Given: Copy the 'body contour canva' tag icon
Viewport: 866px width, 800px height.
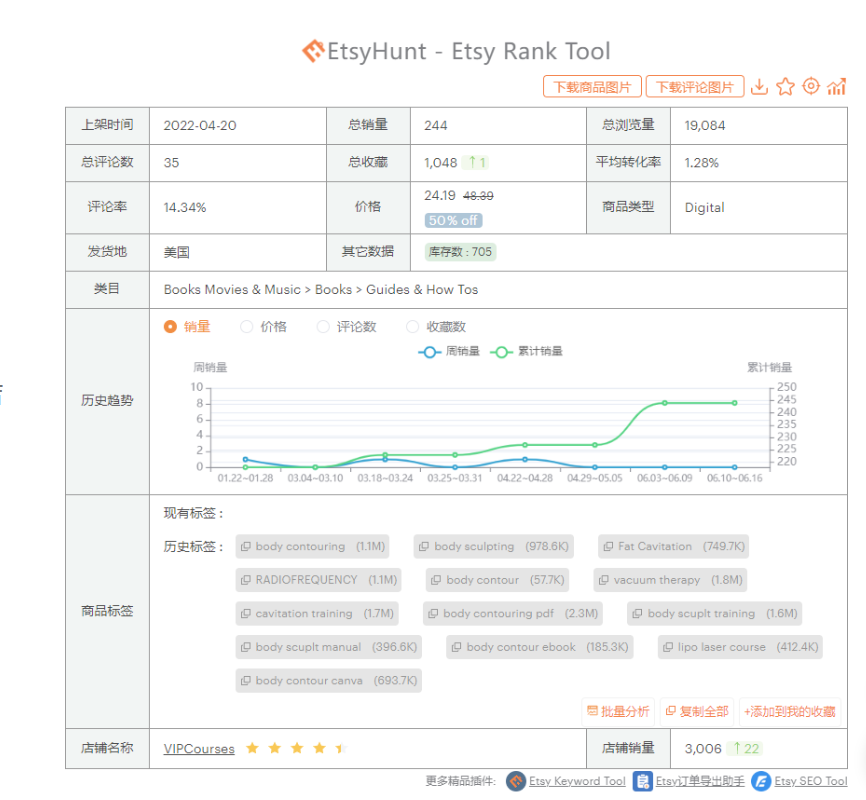Looking at the screenshot, I should click(246, 681).
